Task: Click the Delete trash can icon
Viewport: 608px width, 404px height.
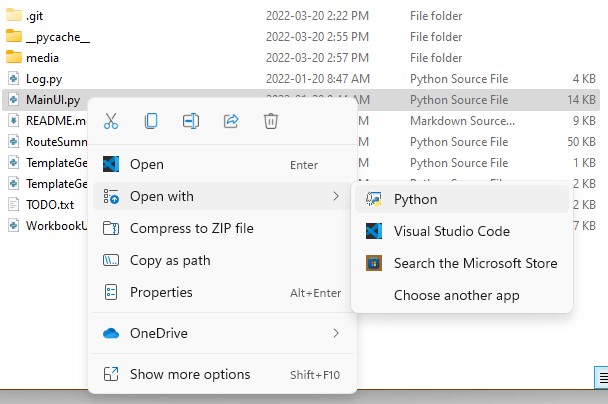Action: point(271,121)
